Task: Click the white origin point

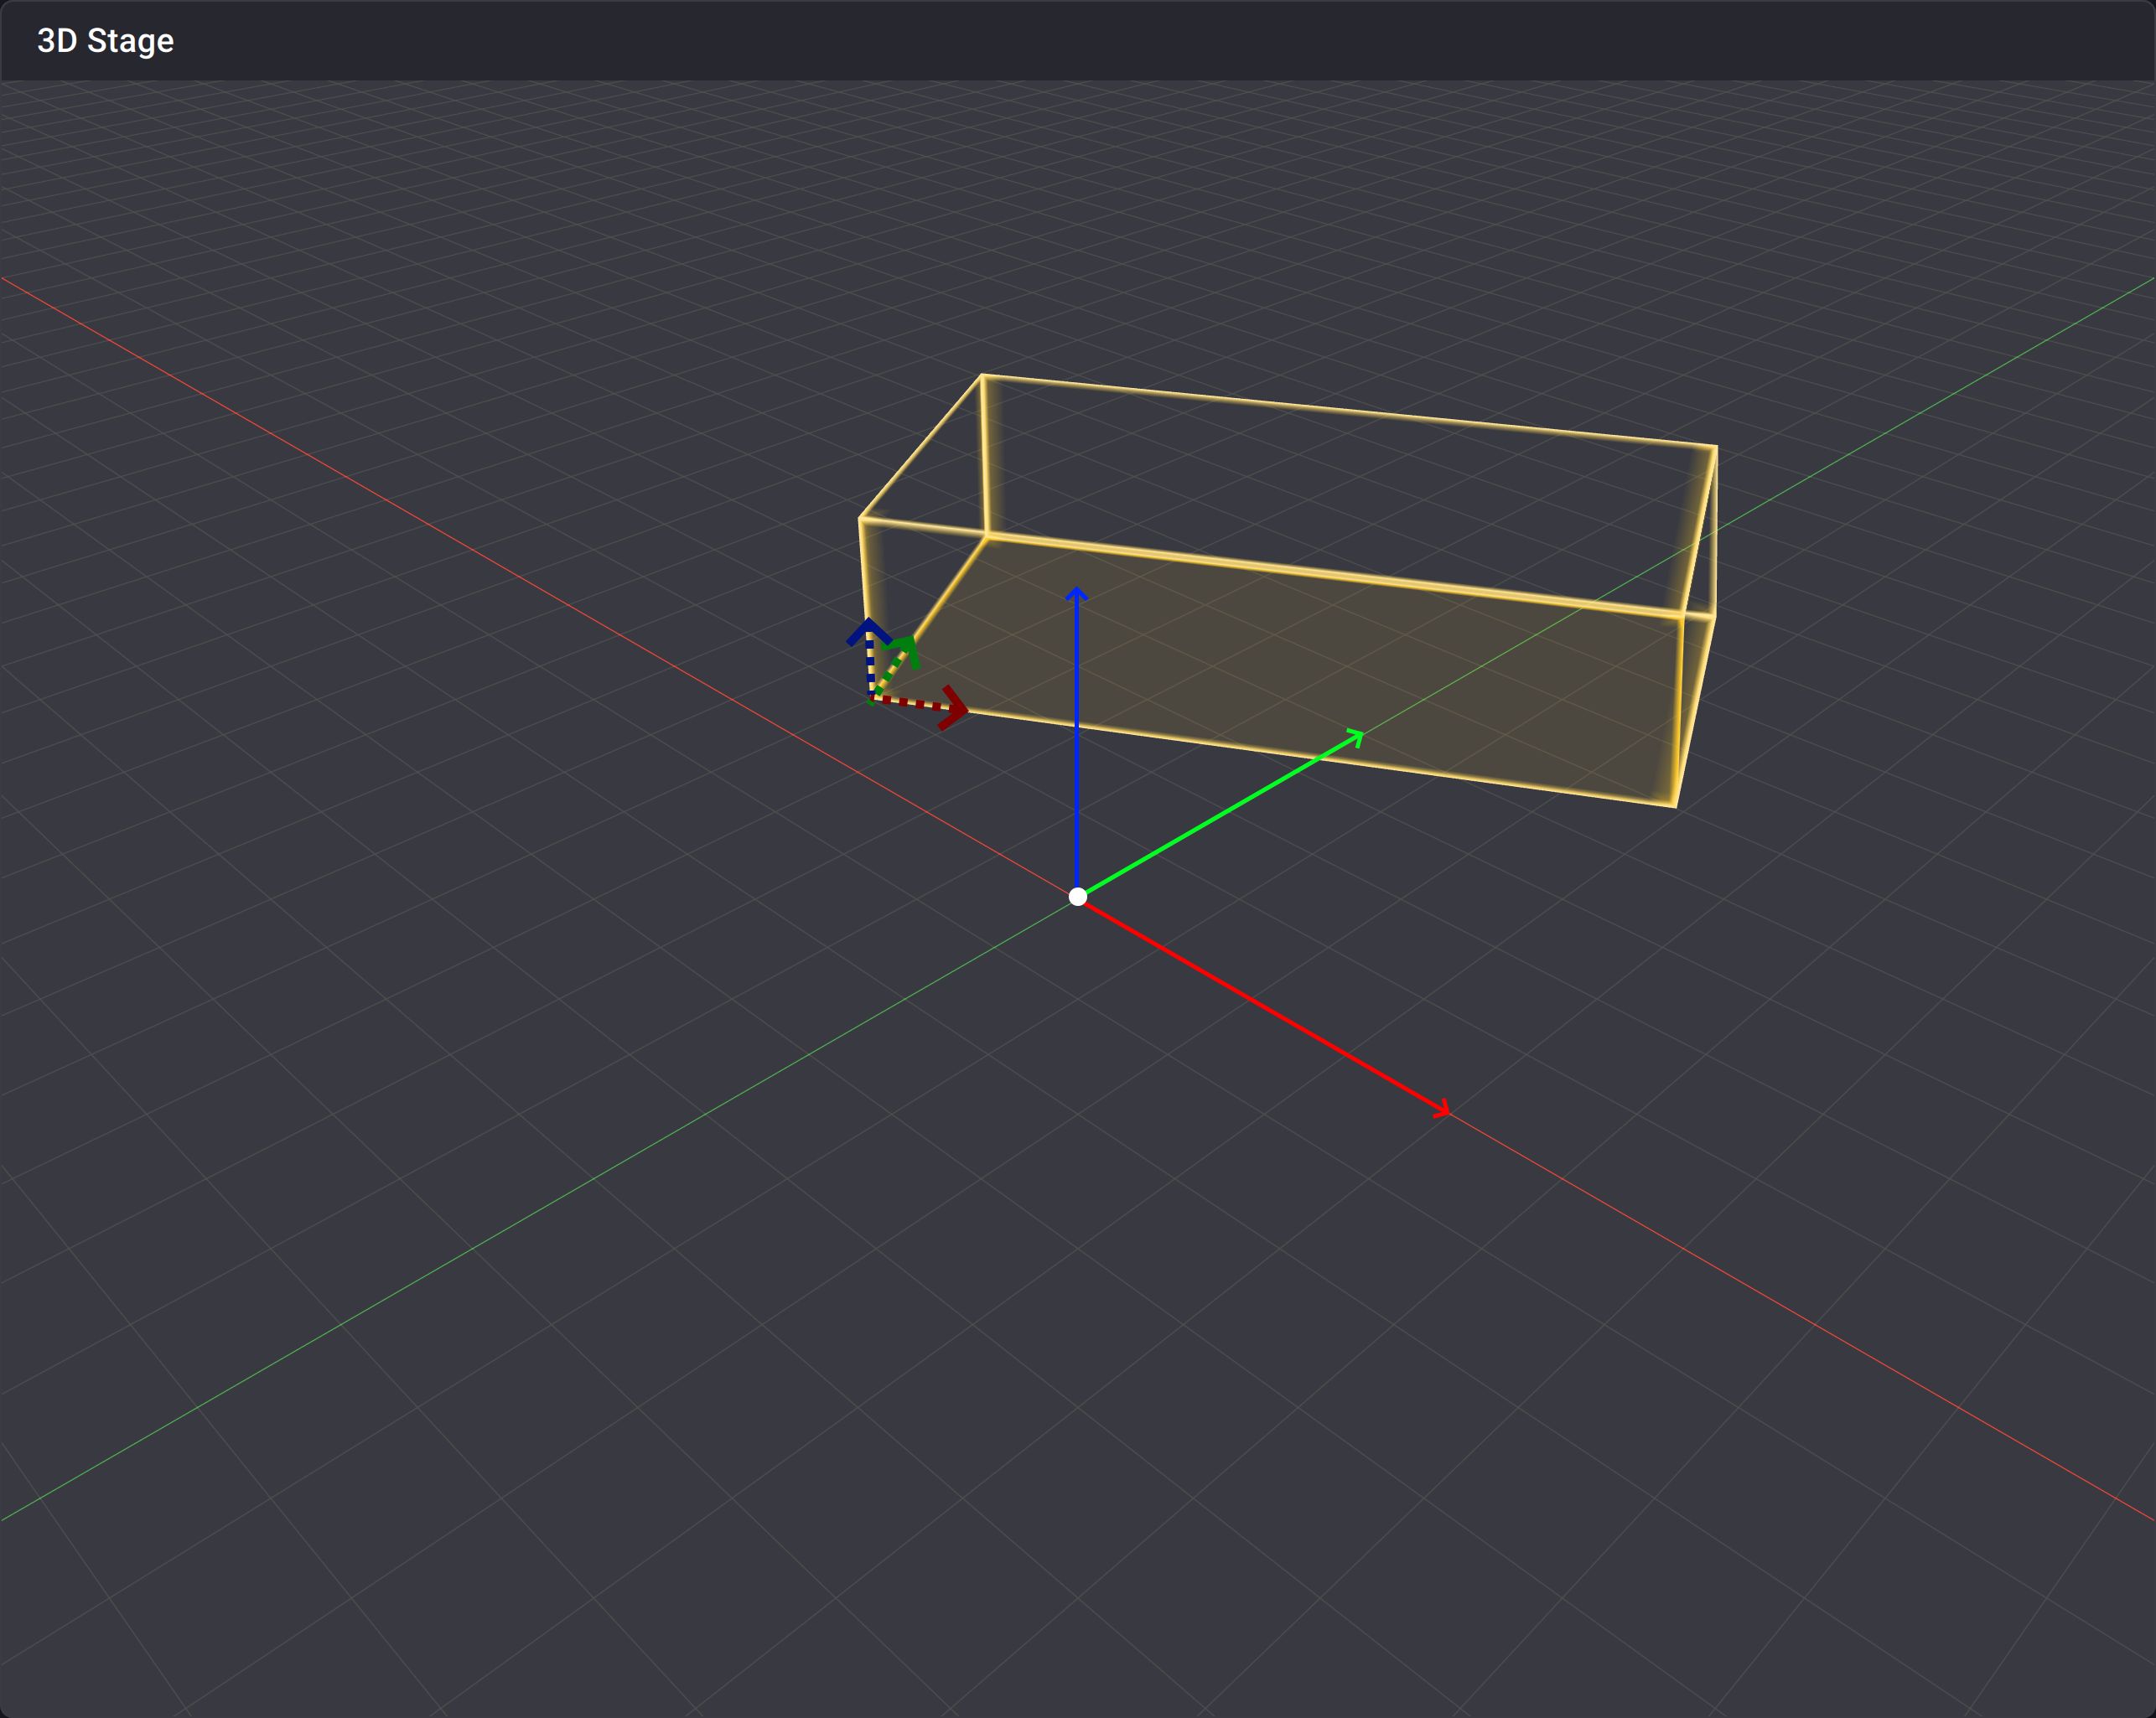Action: point(1077,896)
